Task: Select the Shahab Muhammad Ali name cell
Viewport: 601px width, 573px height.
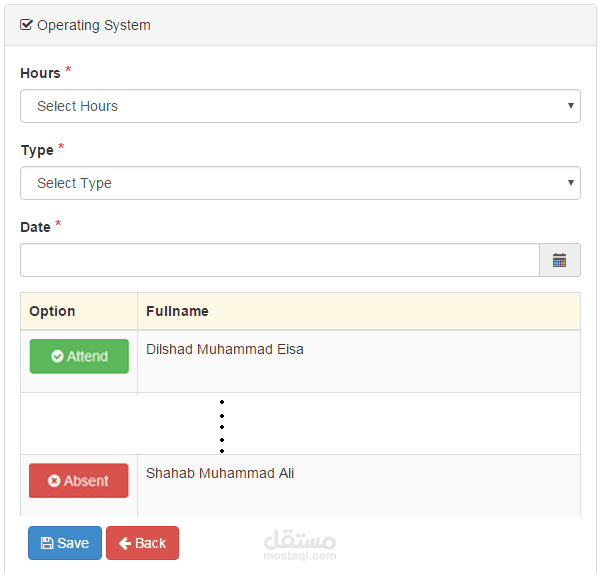Action: [220, 473]
